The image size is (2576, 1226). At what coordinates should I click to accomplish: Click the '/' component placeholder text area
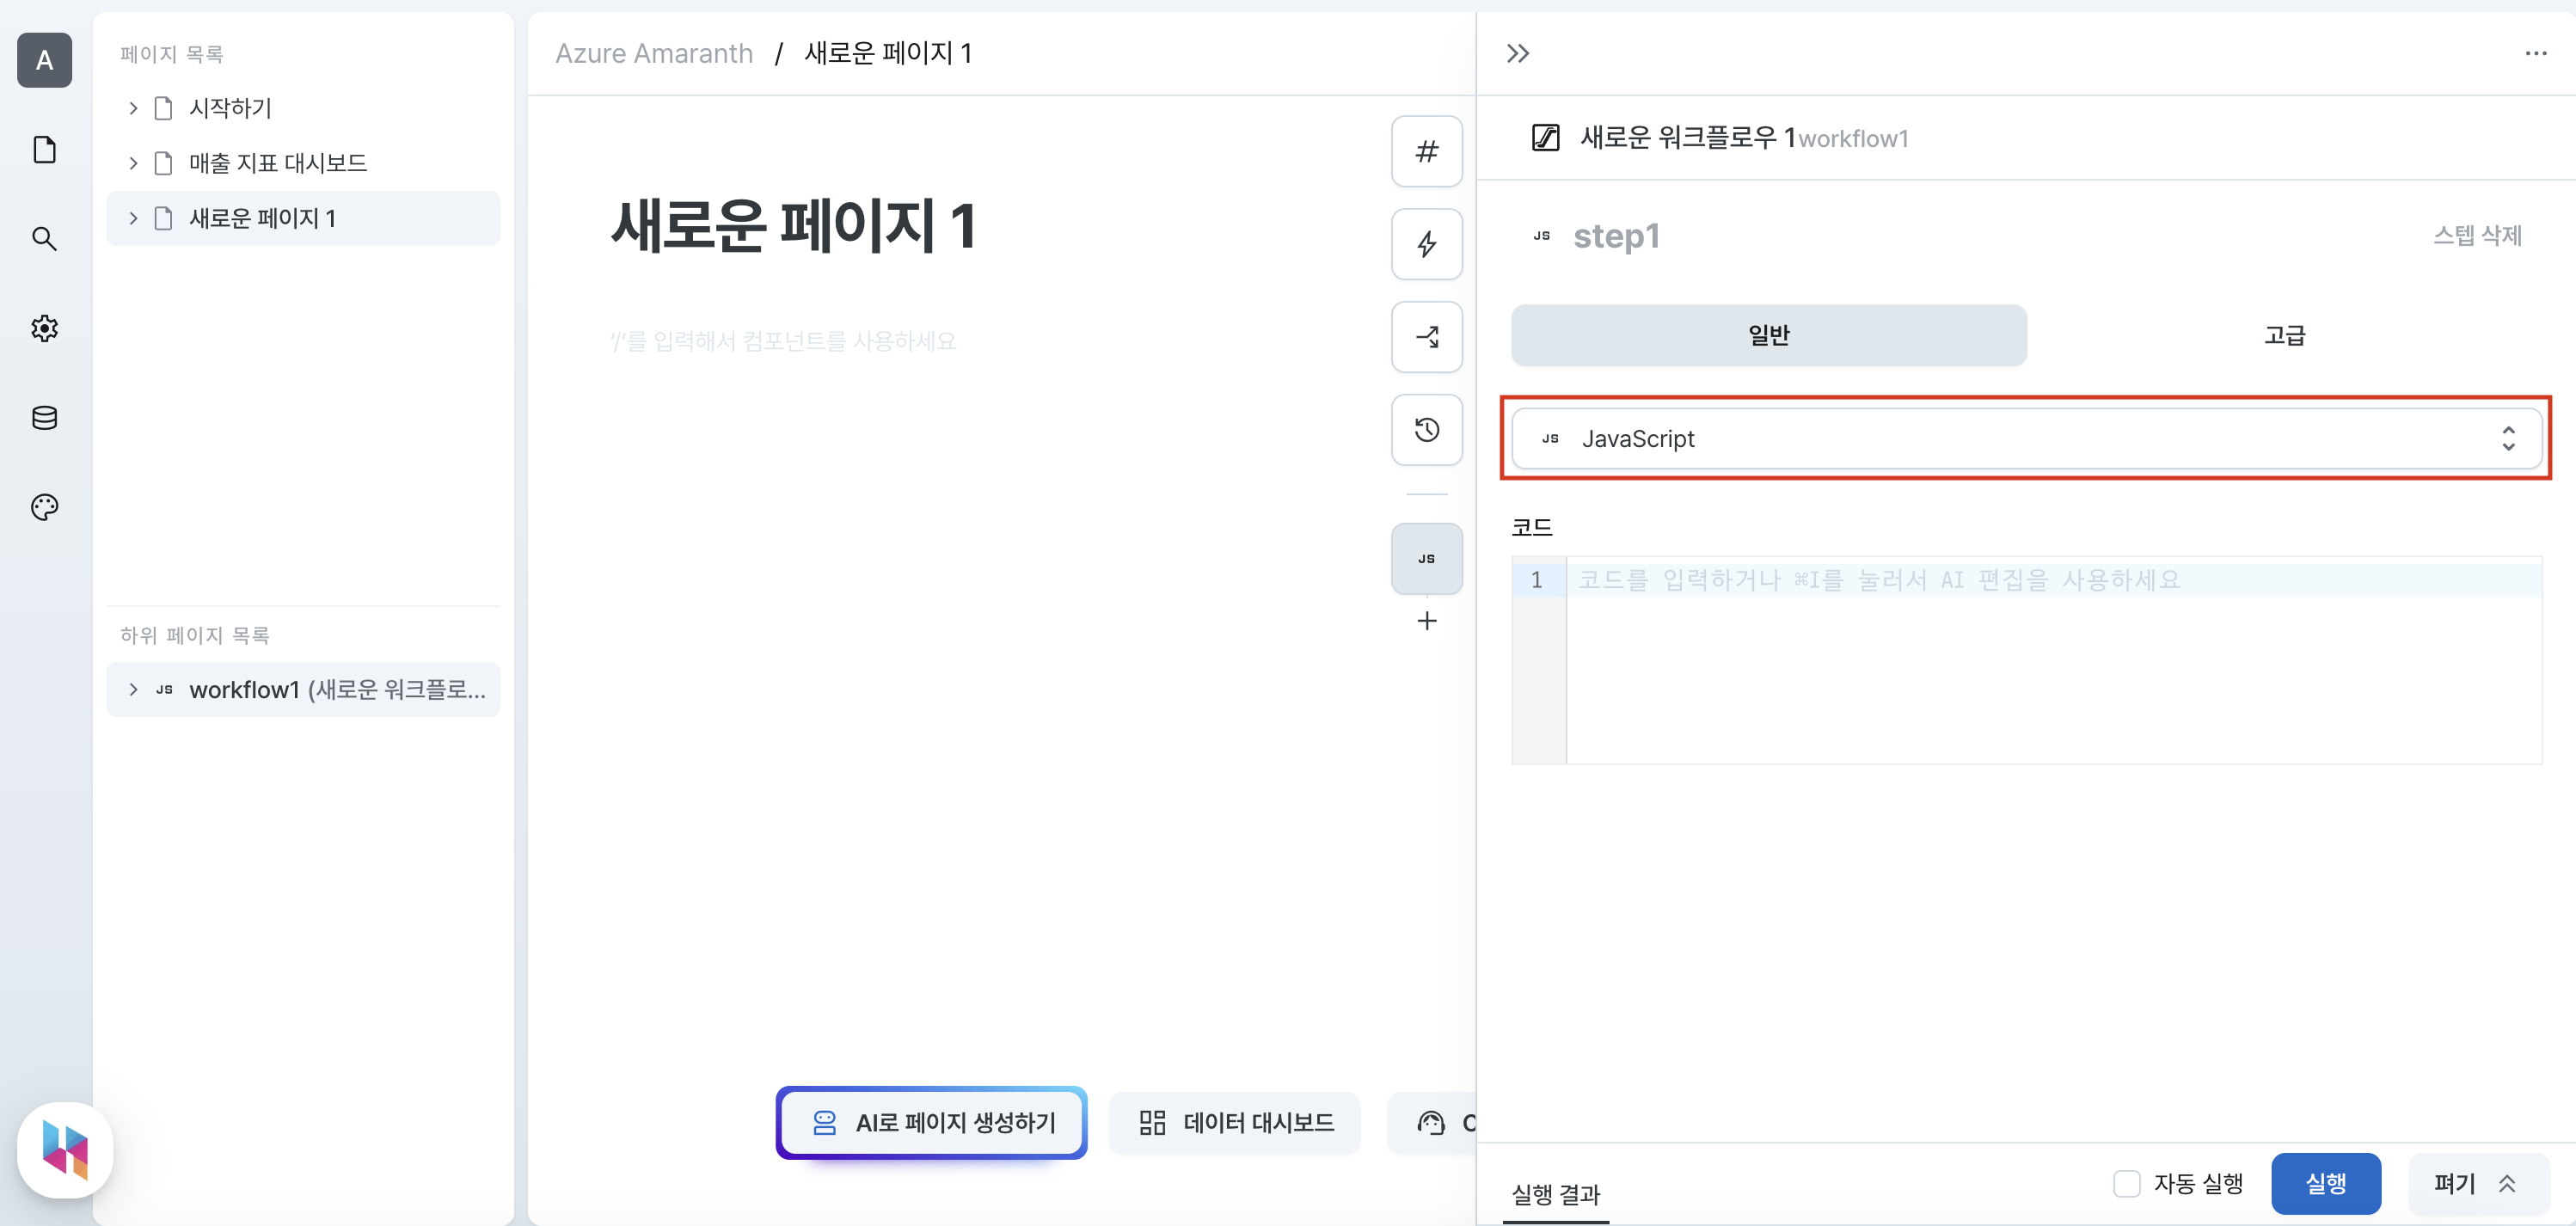coord(783,341)
